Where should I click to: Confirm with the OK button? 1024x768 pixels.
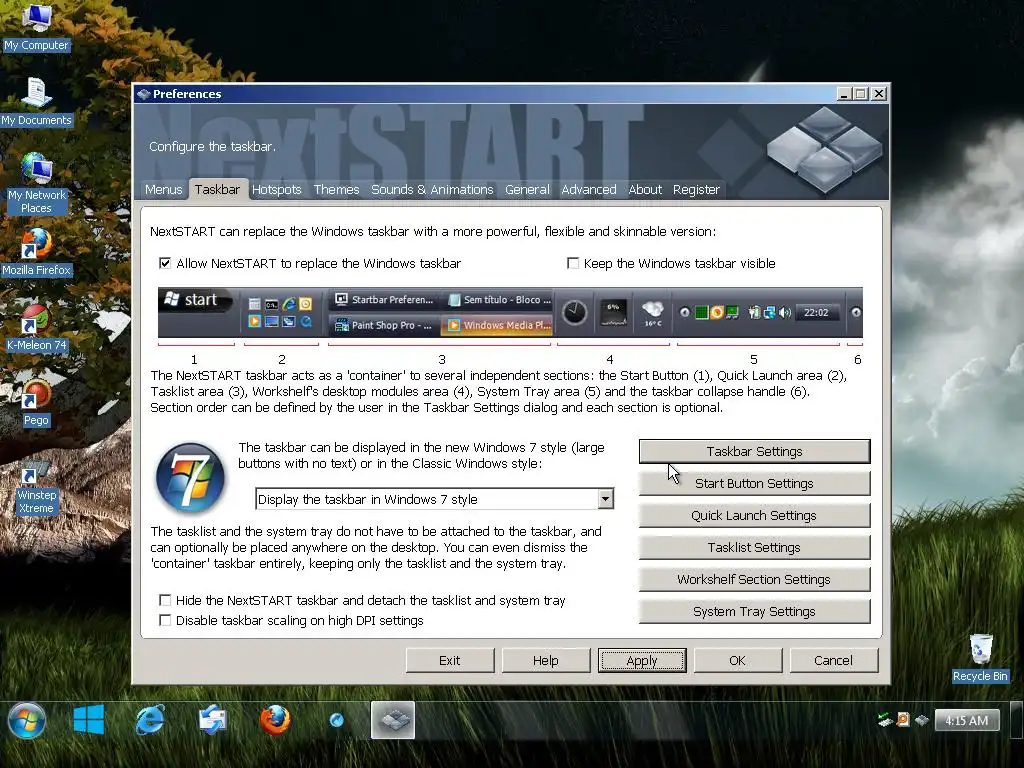[x=738, y=660]
